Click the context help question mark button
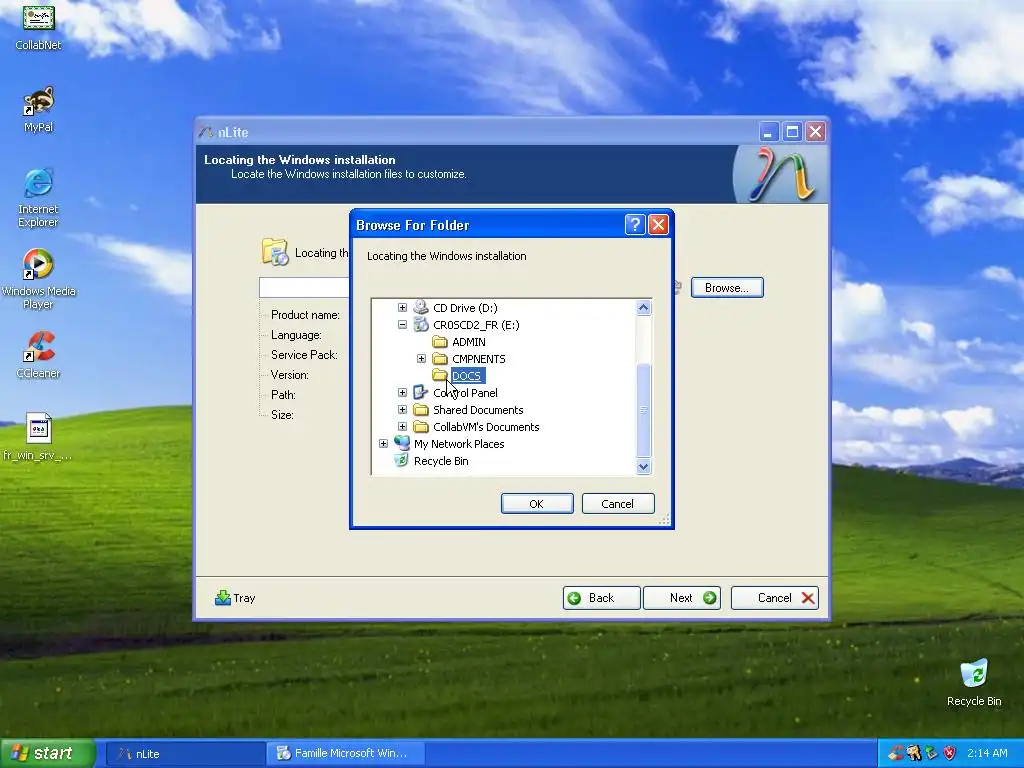Image resolution: width=1024 pixels, height=768 pixels. point(635,225)
